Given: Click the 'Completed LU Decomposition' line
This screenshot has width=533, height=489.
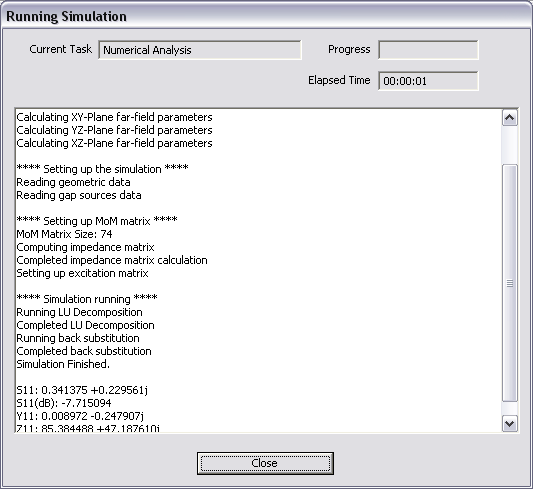Looking at the screenshot, I should tap(85, 325).
